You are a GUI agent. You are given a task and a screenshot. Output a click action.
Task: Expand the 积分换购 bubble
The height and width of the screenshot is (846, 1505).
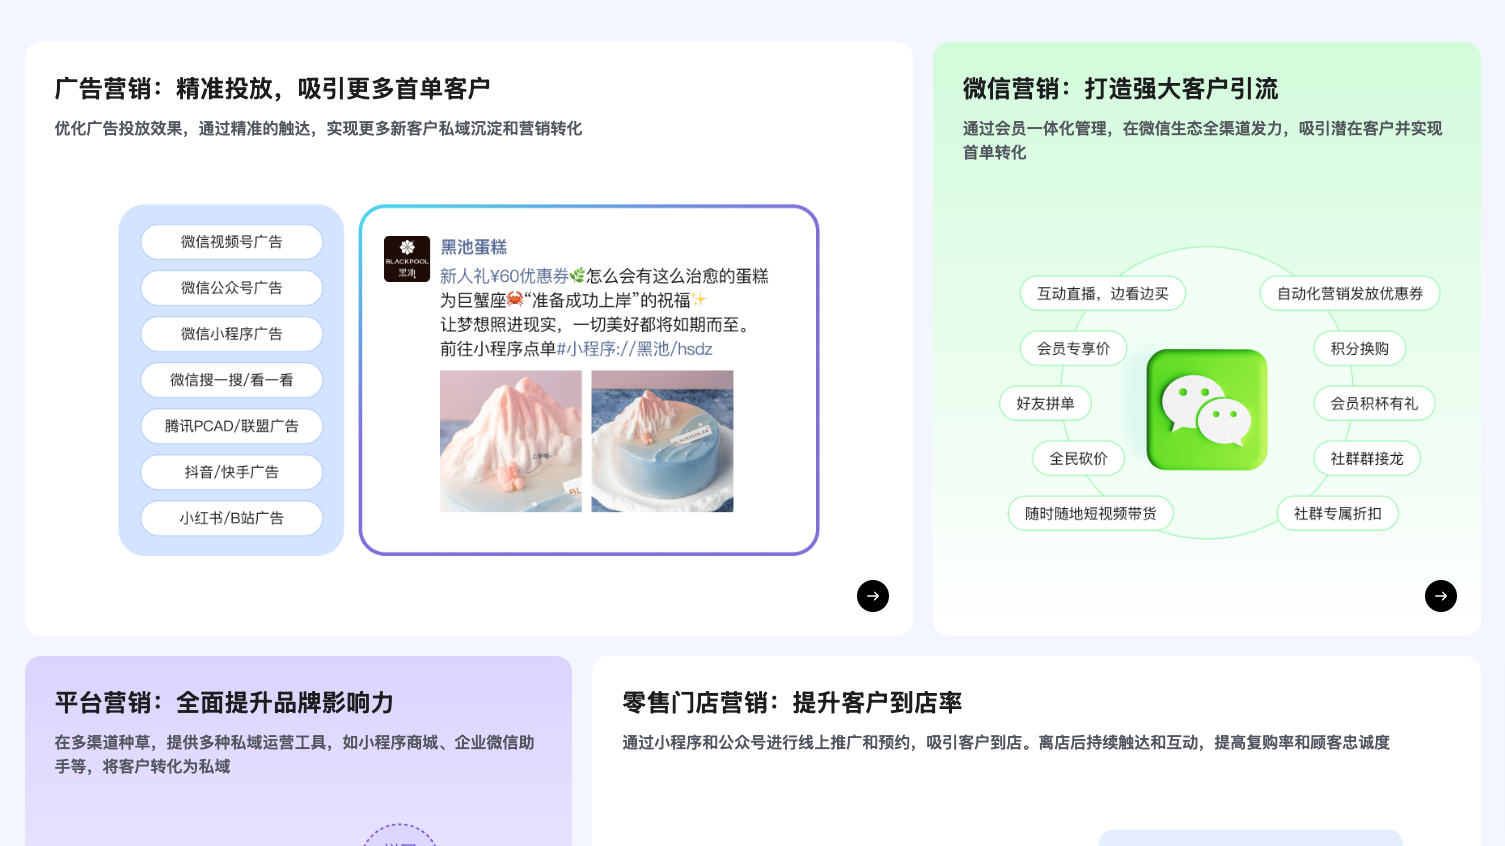(1359, 348)
